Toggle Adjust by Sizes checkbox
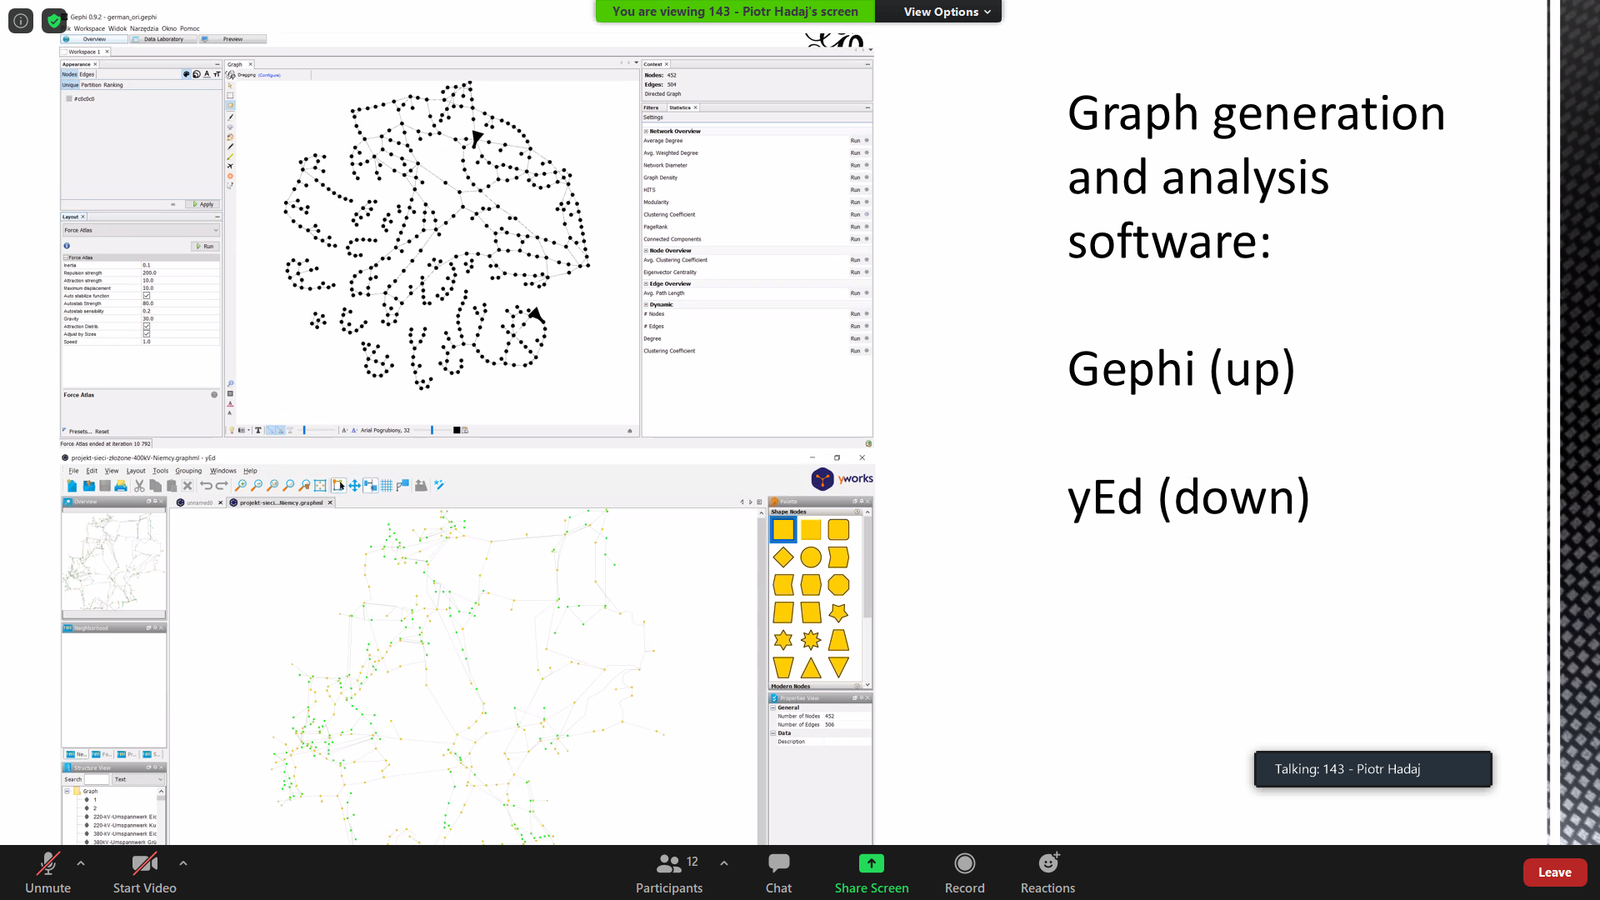The image size is (1600, 900). coord(146,334)
